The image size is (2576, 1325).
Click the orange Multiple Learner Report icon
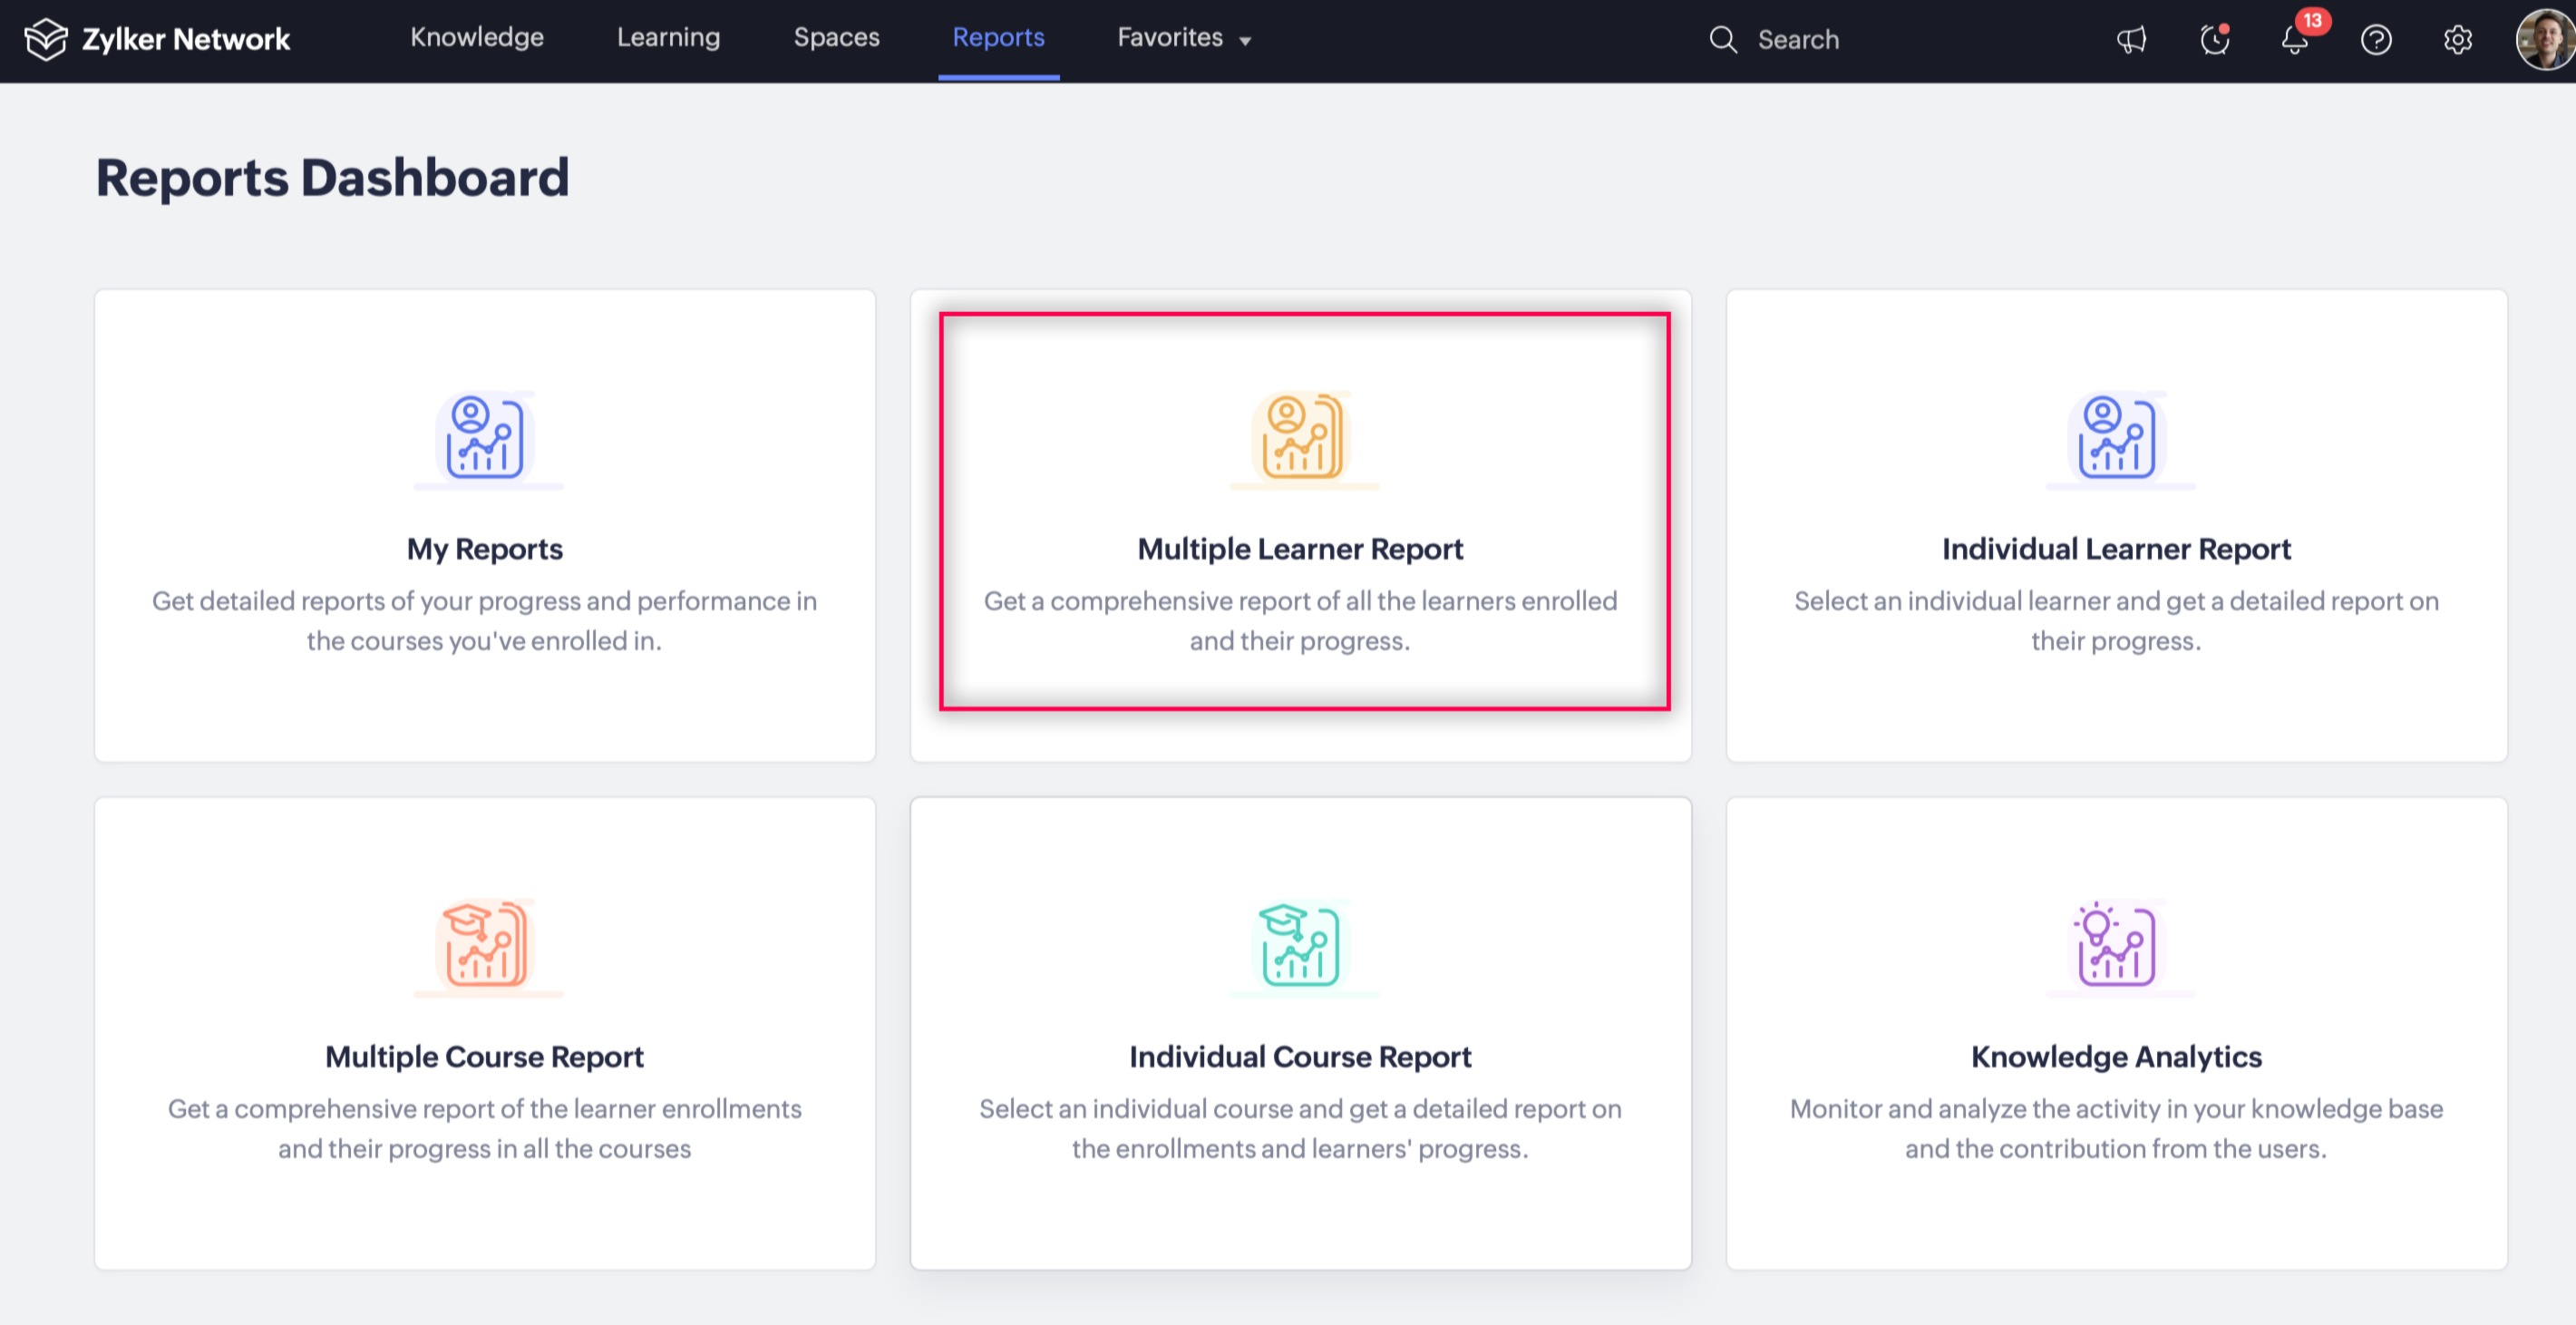[x=1300, y=437]
